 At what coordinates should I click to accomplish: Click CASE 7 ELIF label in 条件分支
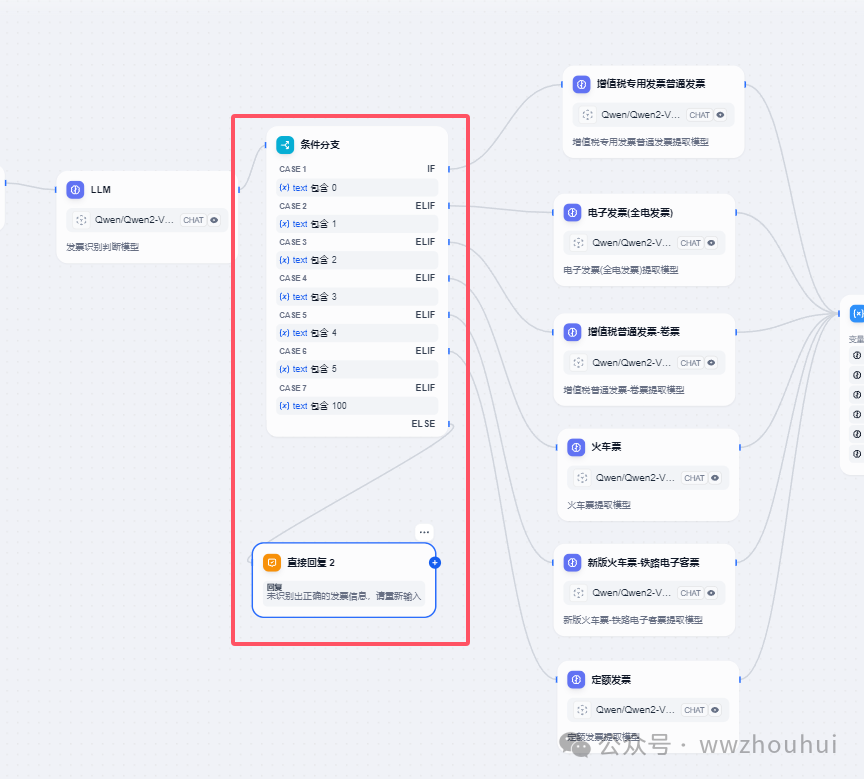(425, 388)
